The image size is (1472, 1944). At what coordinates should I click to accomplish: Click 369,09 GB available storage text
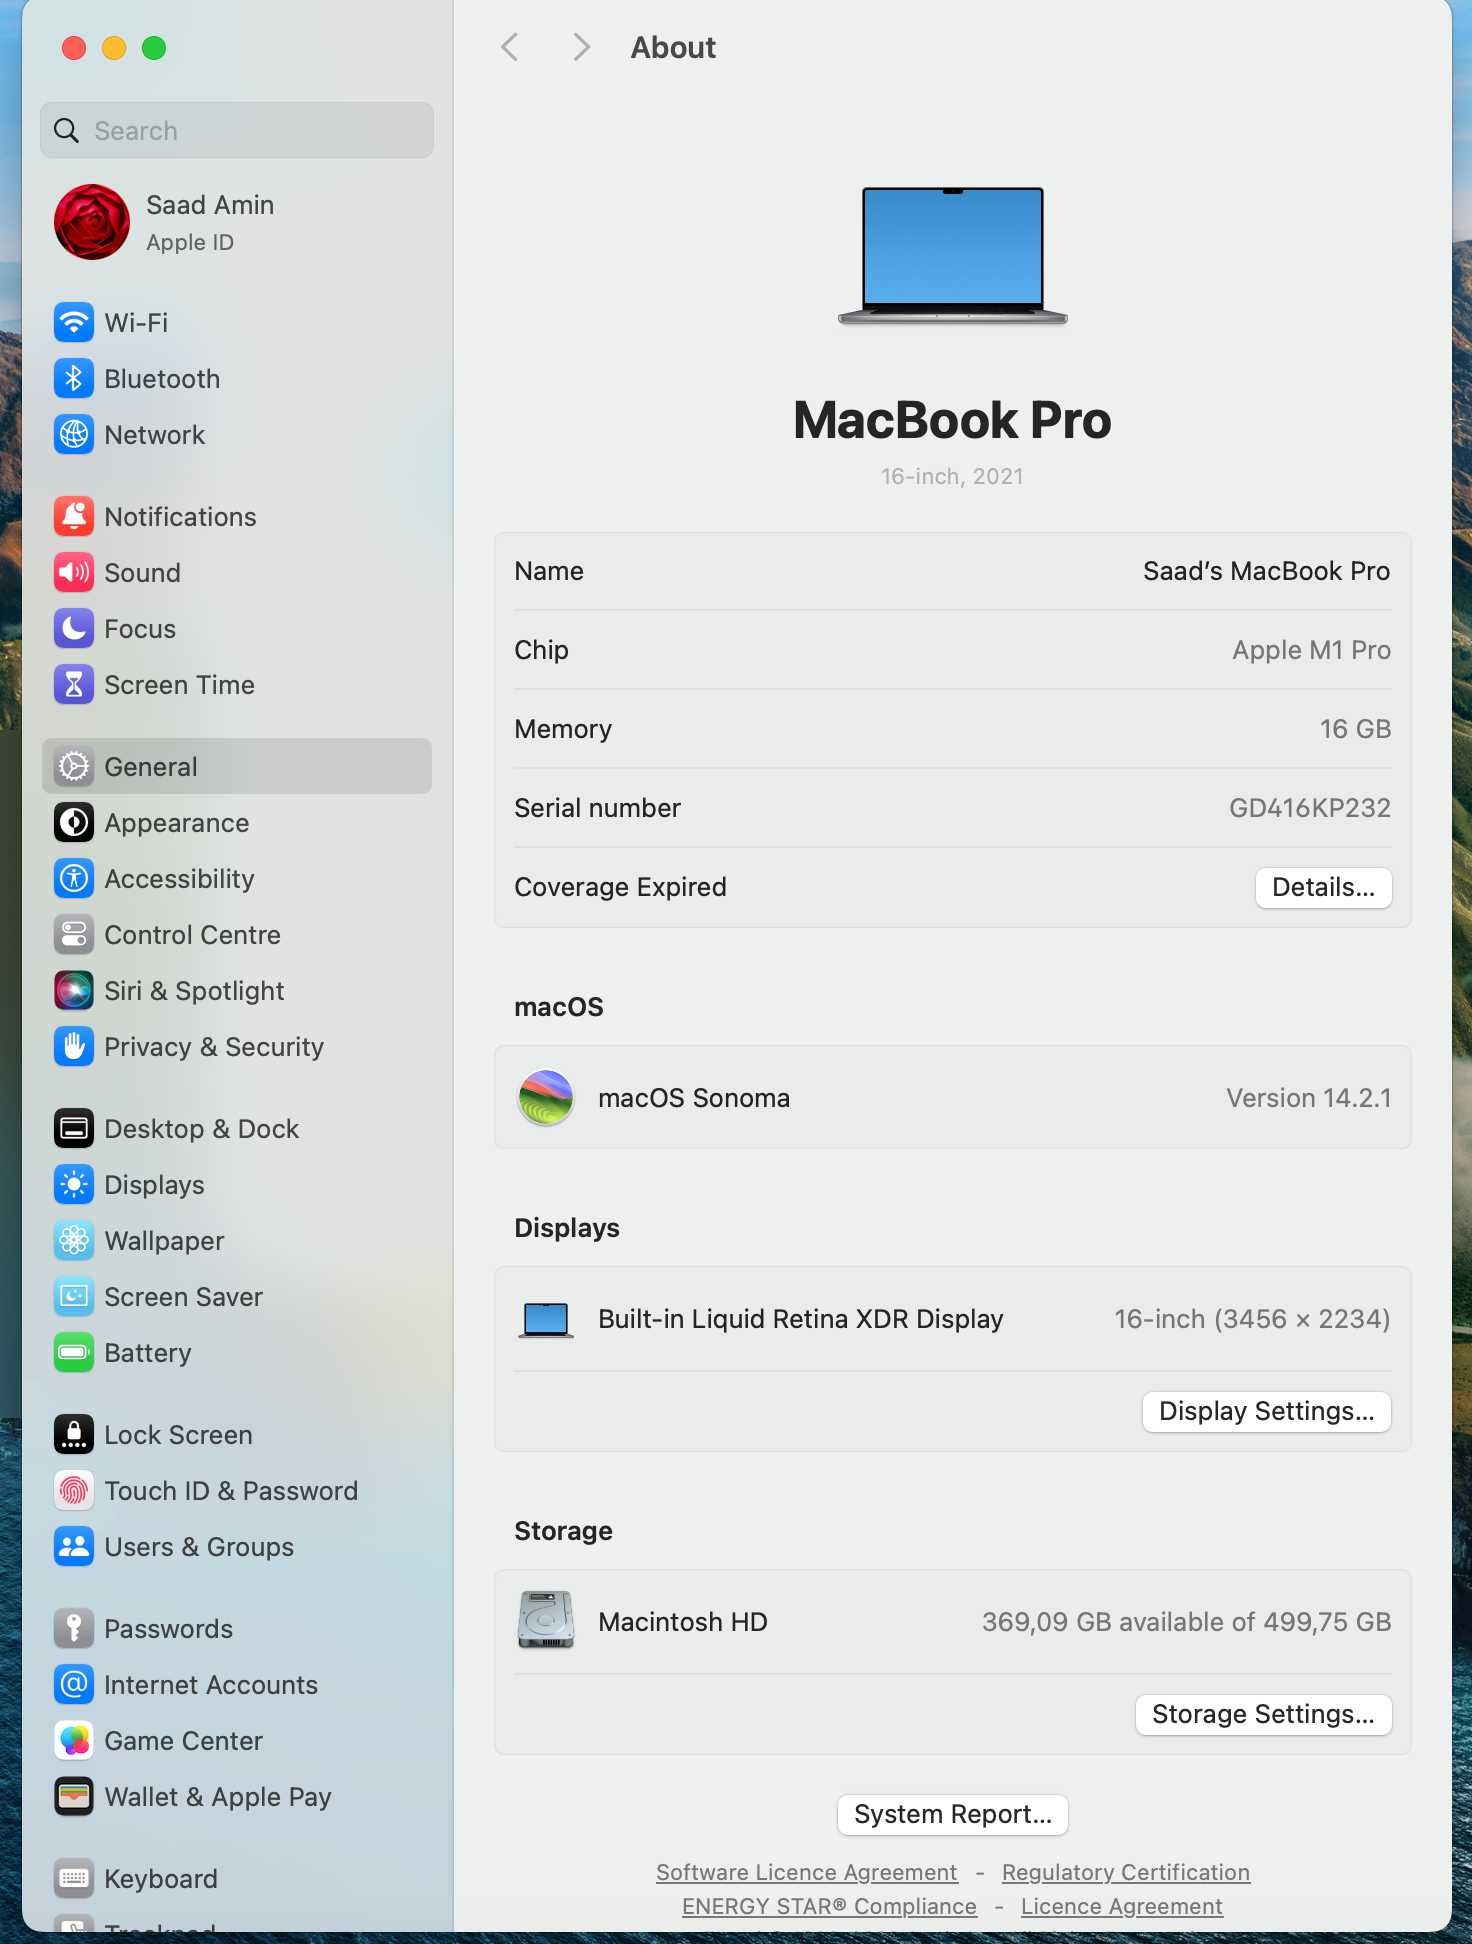tap(1186, 1622)
